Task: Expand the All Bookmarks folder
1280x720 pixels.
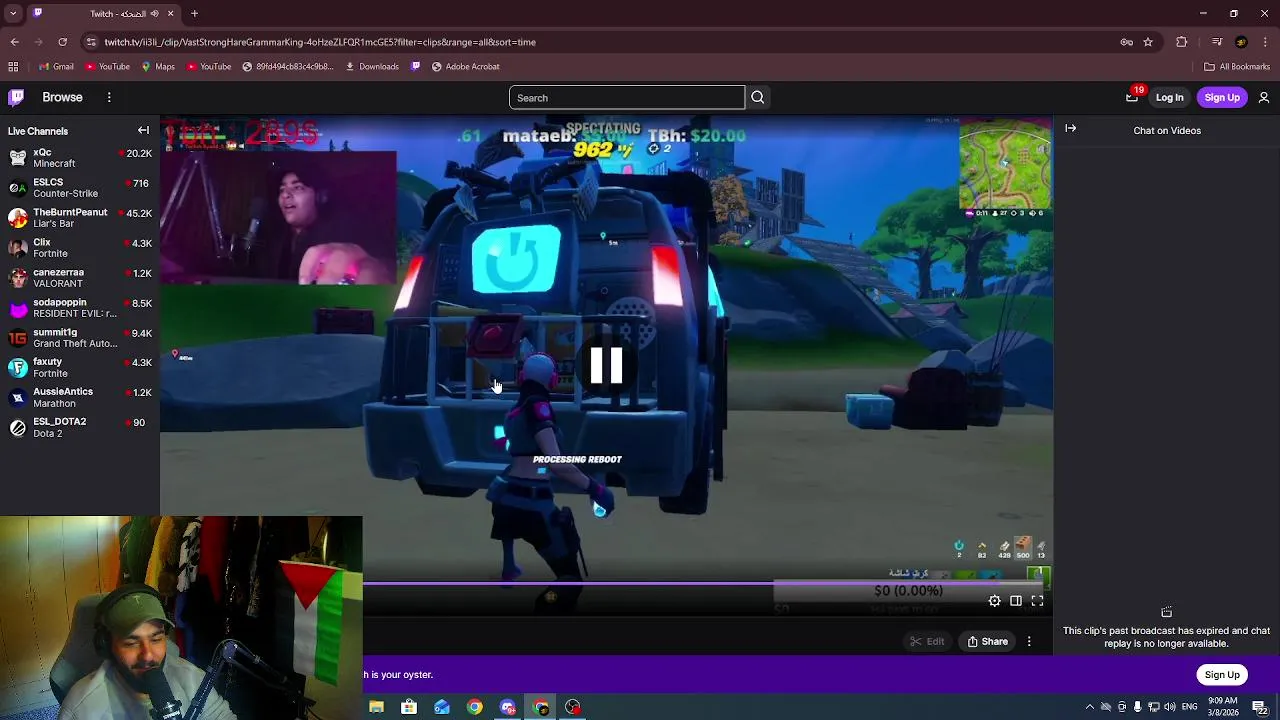Action: 1237,67
